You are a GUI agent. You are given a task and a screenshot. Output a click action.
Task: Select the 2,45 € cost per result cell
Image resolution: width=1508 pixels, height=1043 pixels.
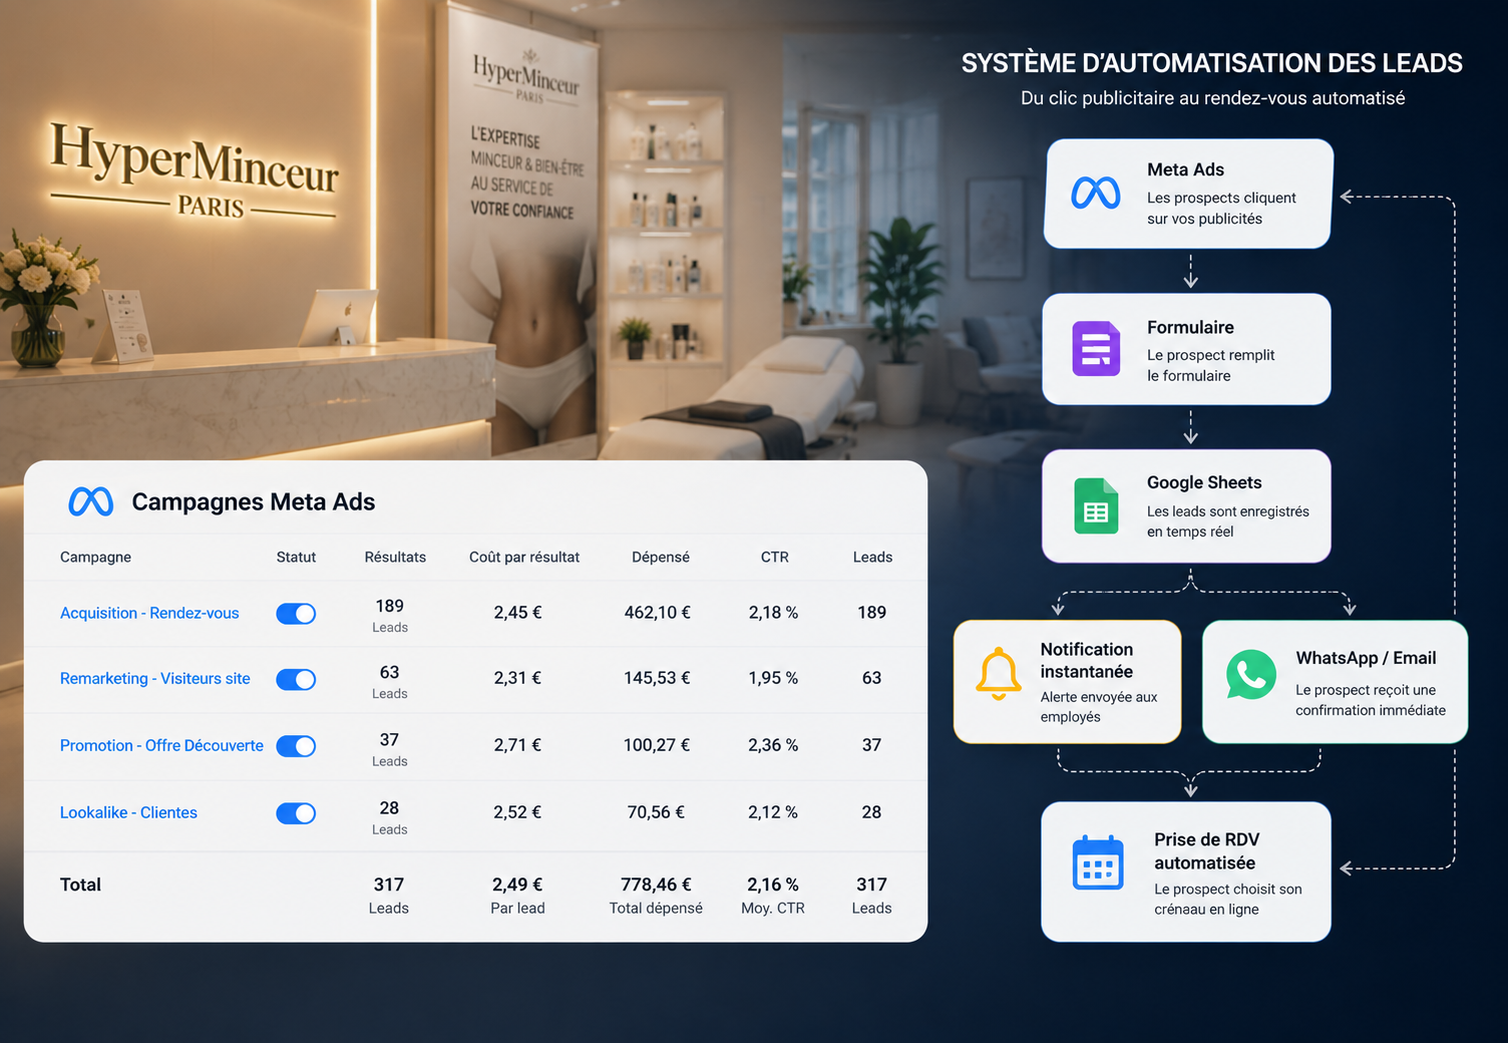517,612
